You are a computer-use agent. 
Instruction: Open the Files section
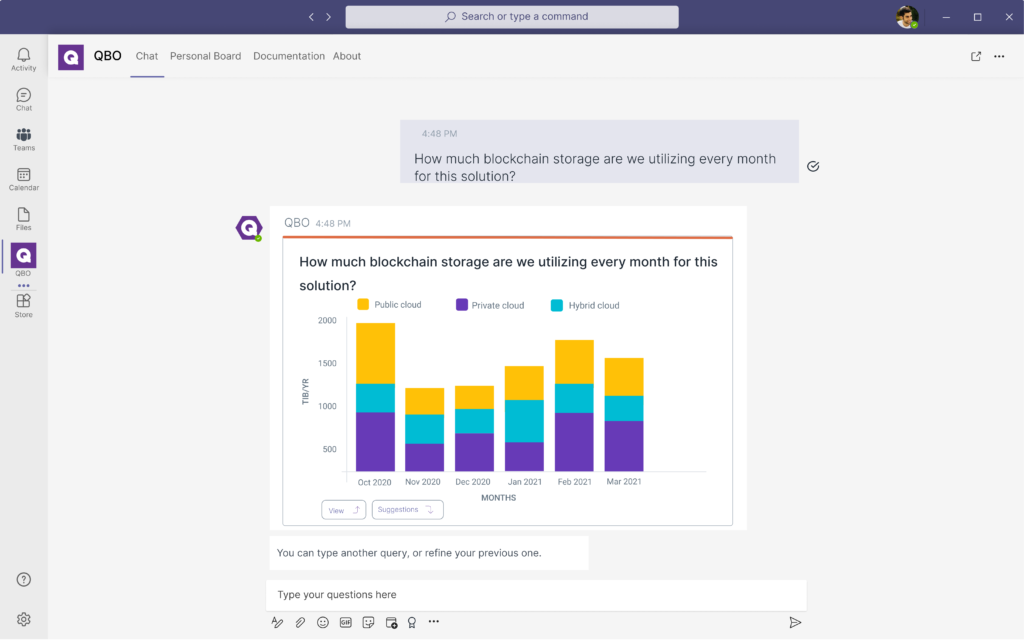(24, 219)
